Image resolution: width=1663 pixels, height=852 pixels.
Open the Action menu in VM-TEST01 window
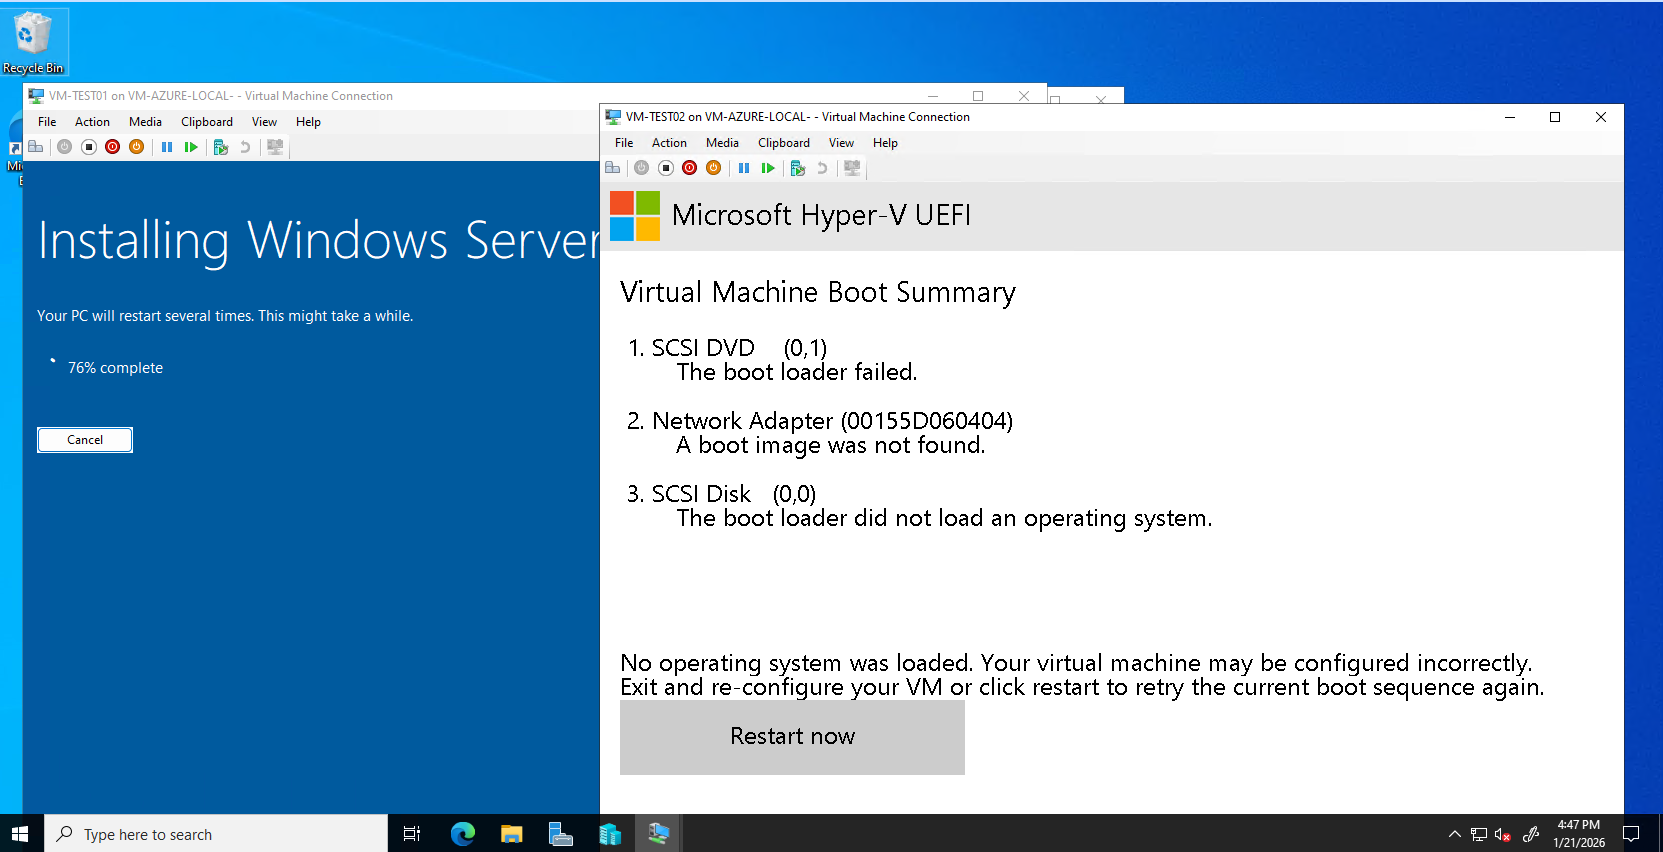[x=92, y=122]
